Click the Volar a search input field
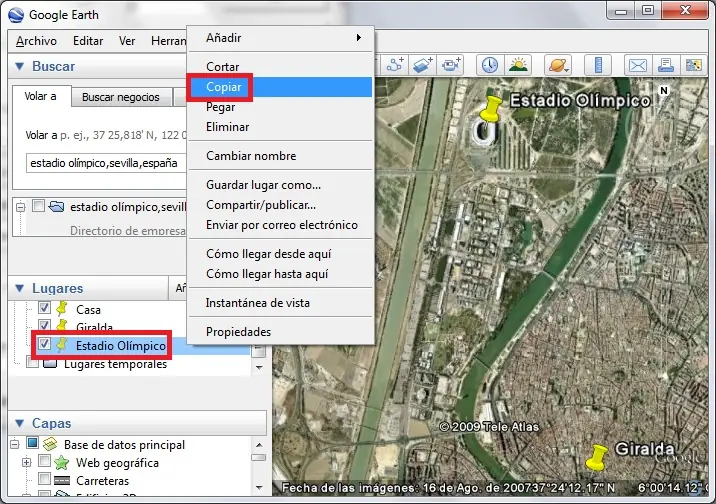 pyautogui.click(x=107, y=163)
